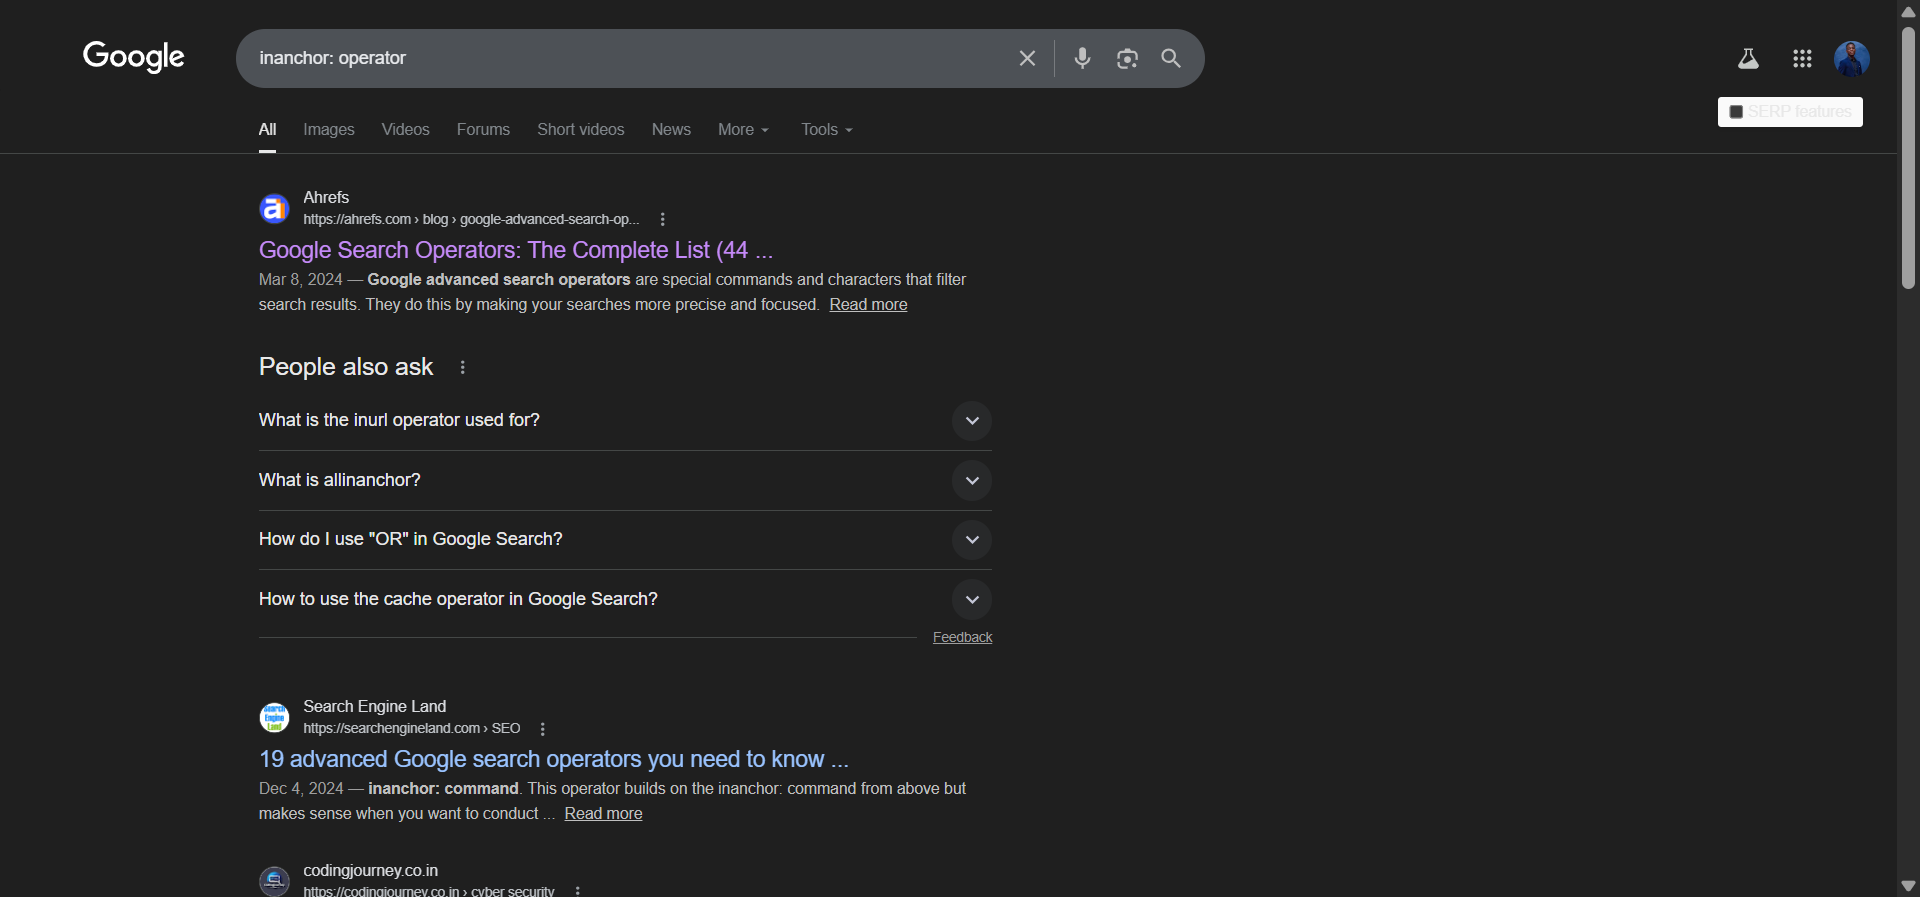Toggle the SERP features checkbox
The width and height of the screenshot is (1920, 897).
1736,112
